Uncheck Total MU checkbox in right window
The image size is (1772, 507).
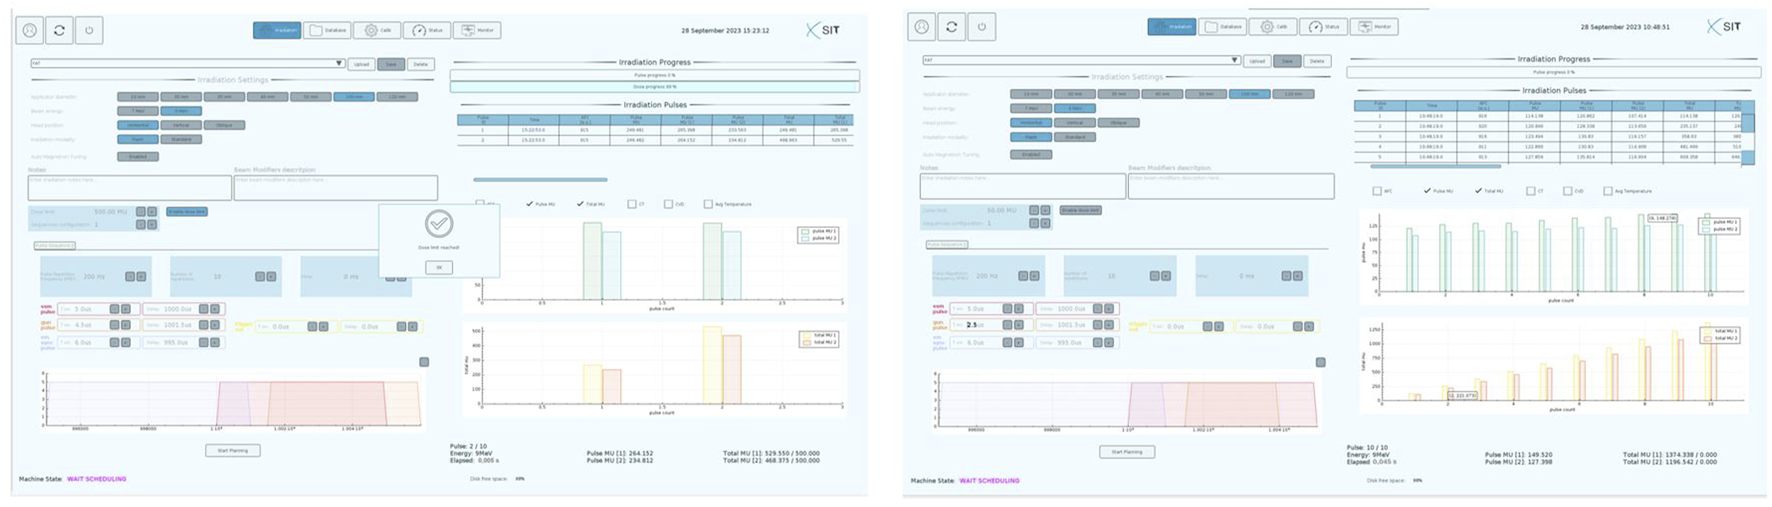click(1478, 191)
